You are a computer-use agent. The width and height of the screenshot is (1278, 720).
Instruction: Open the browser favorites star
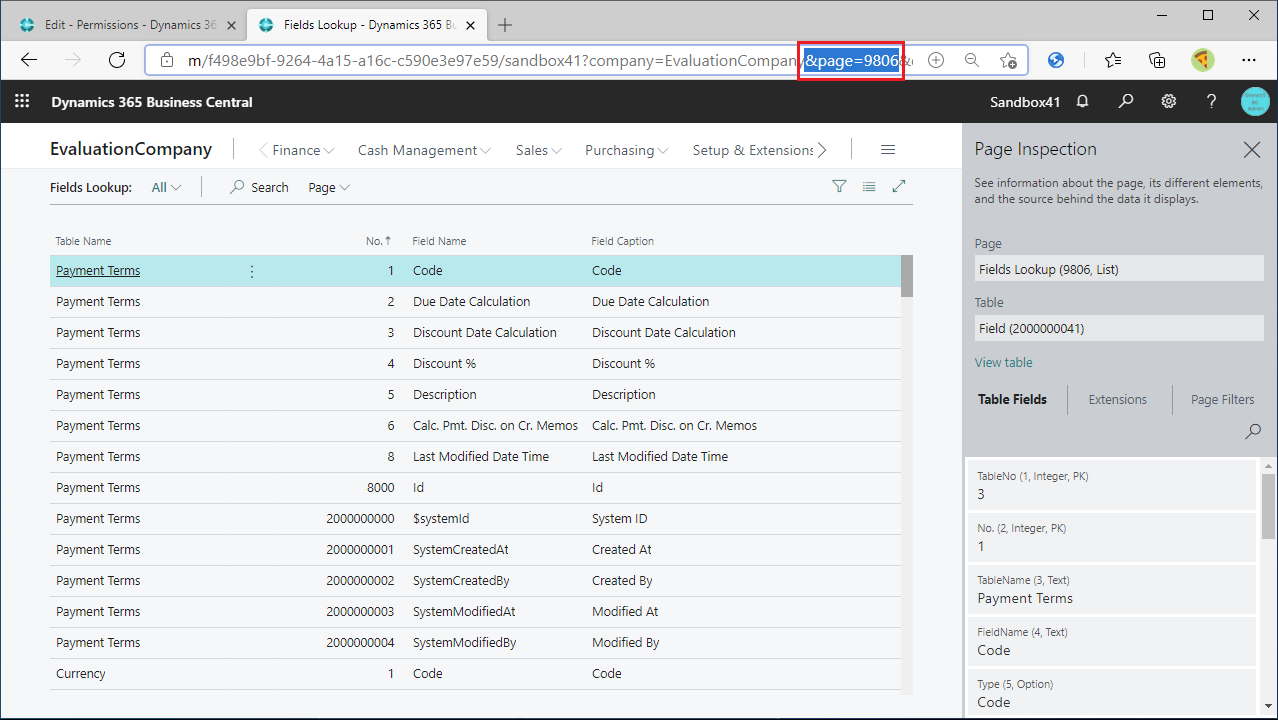tap(1112, 60)
